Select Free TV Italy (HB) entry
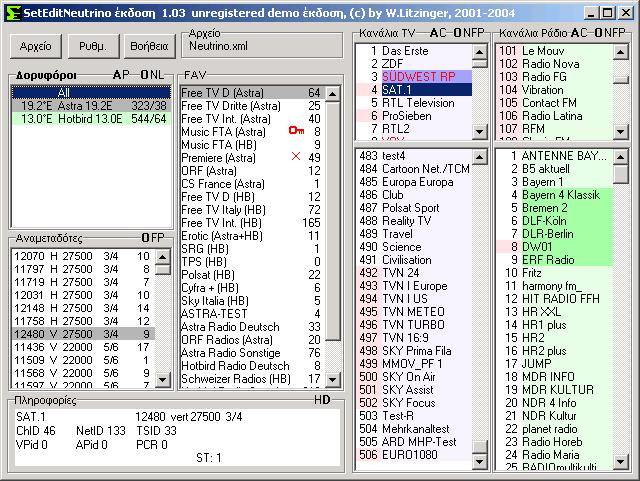Image resolution: width=640 pixels, height=481 pixels. point(252,210)
